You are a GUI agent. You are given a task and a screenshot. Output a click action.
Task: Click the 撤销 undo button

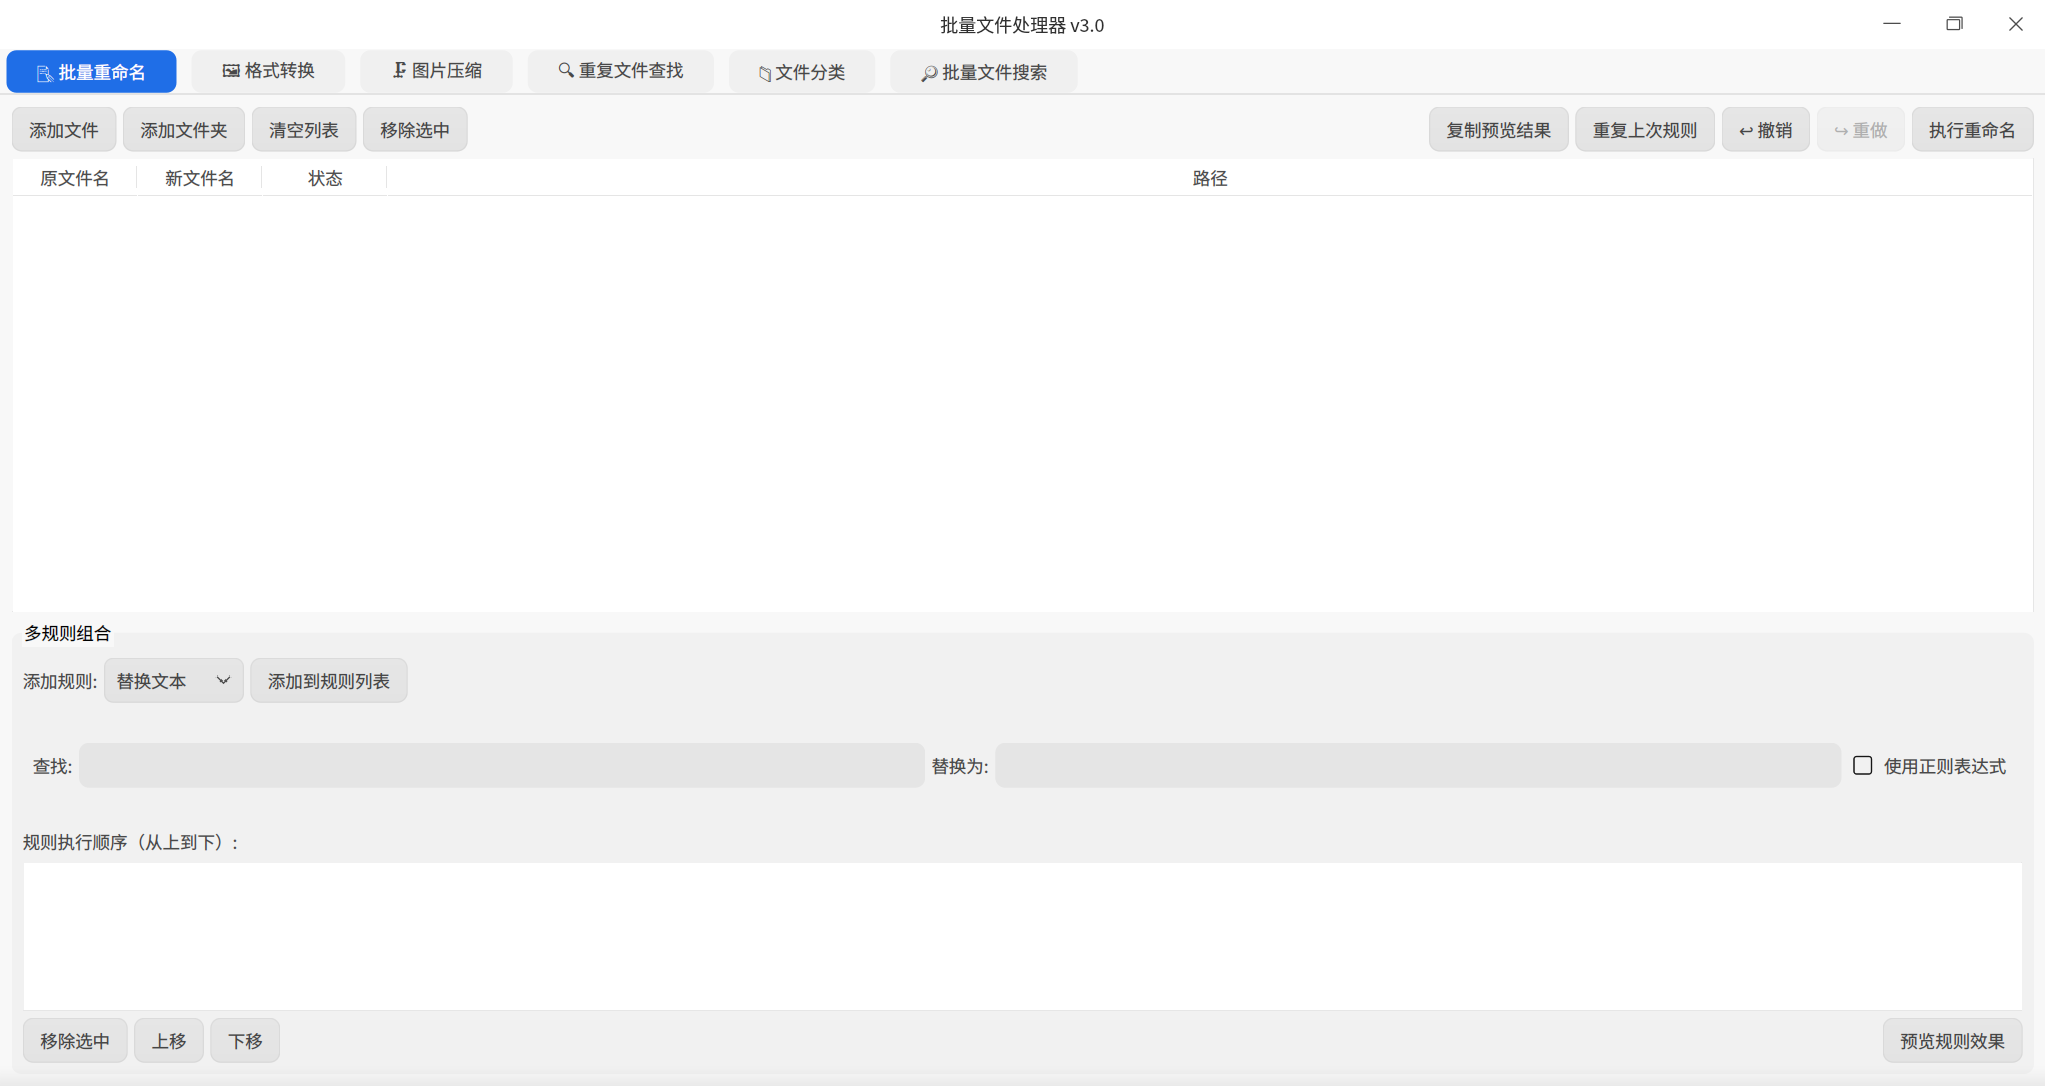pyautogui.click(x=1765, y=130)
